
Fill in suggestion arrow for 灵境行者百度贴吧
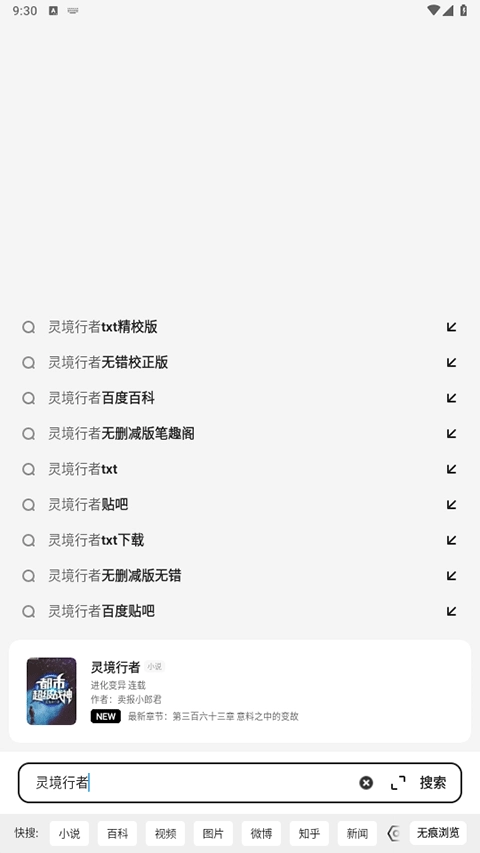coord(451,611)
